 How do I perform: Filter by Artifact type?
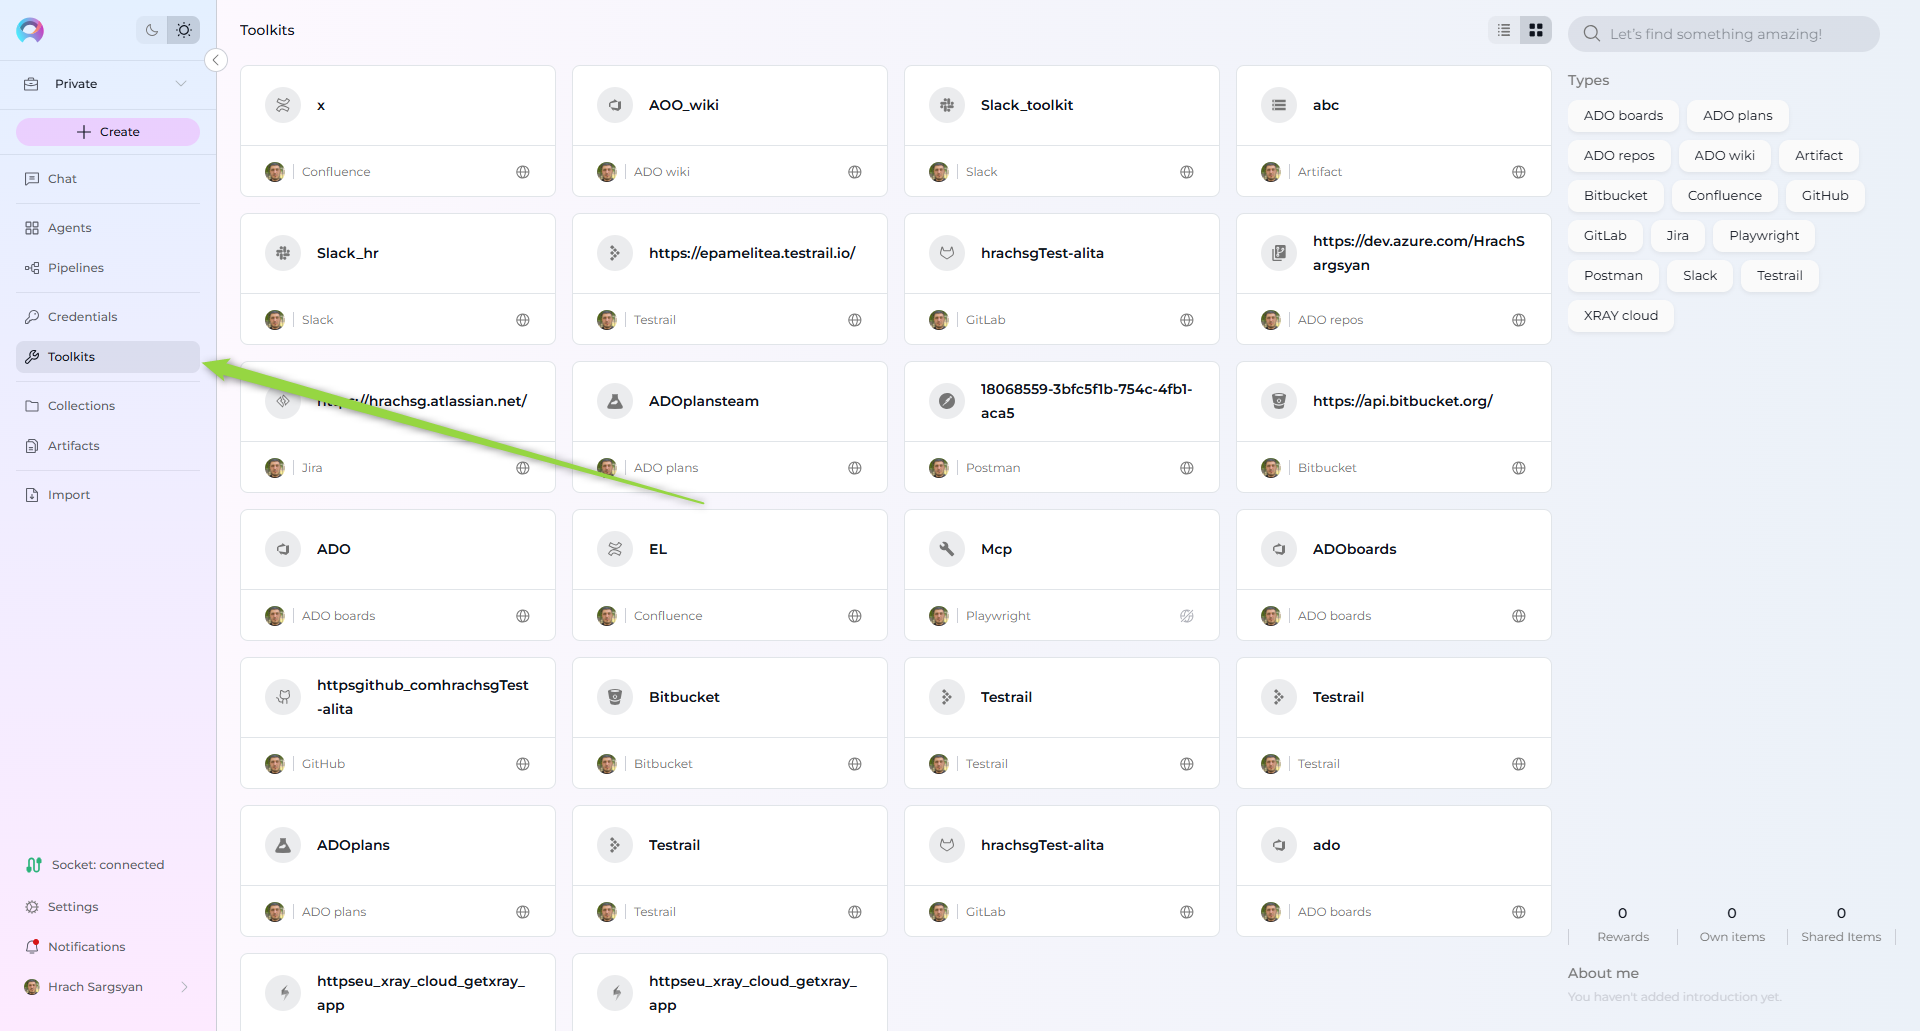point(1818,156)
